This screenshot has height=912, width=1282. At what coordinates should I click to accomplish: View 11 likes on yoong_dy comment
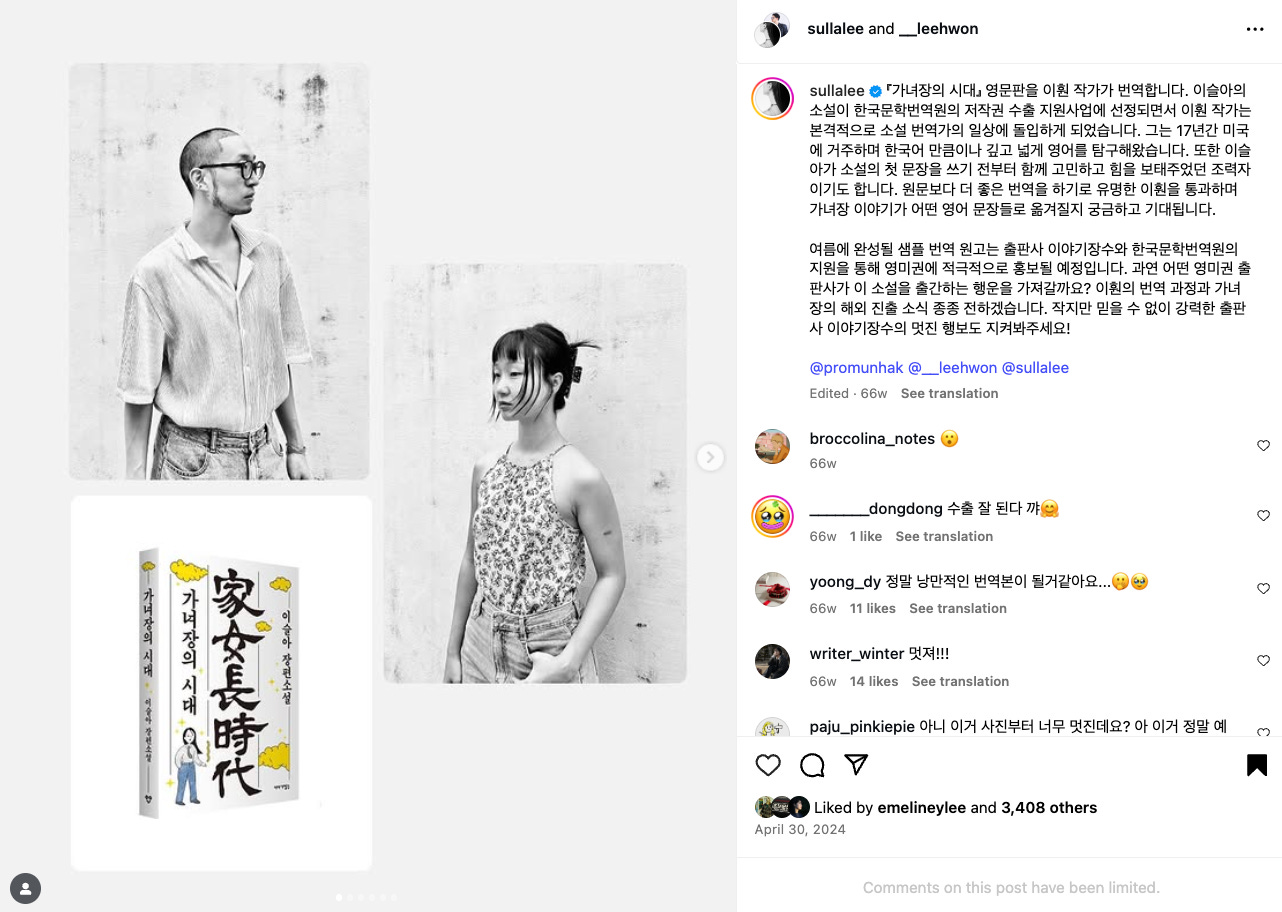click(x=873, y=609)
